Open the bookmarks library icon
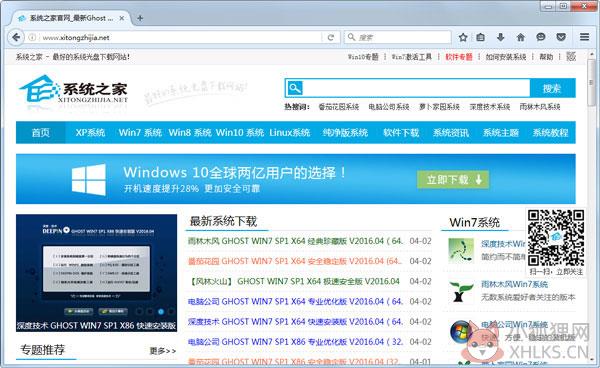 click(x=481, y=37)
